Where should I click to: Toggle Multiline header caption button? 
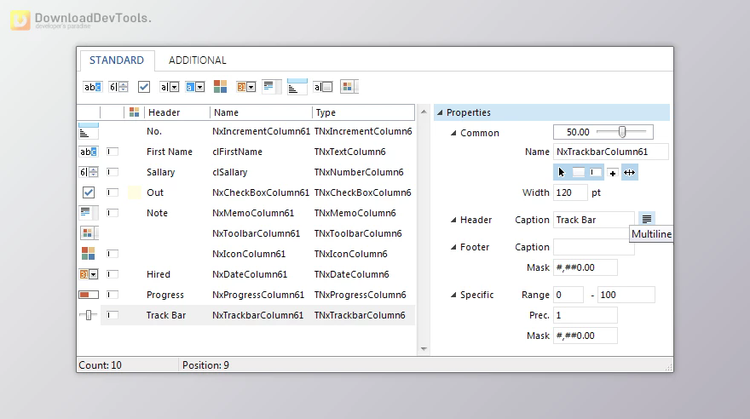pyautogui.click(x=647, y=219)
